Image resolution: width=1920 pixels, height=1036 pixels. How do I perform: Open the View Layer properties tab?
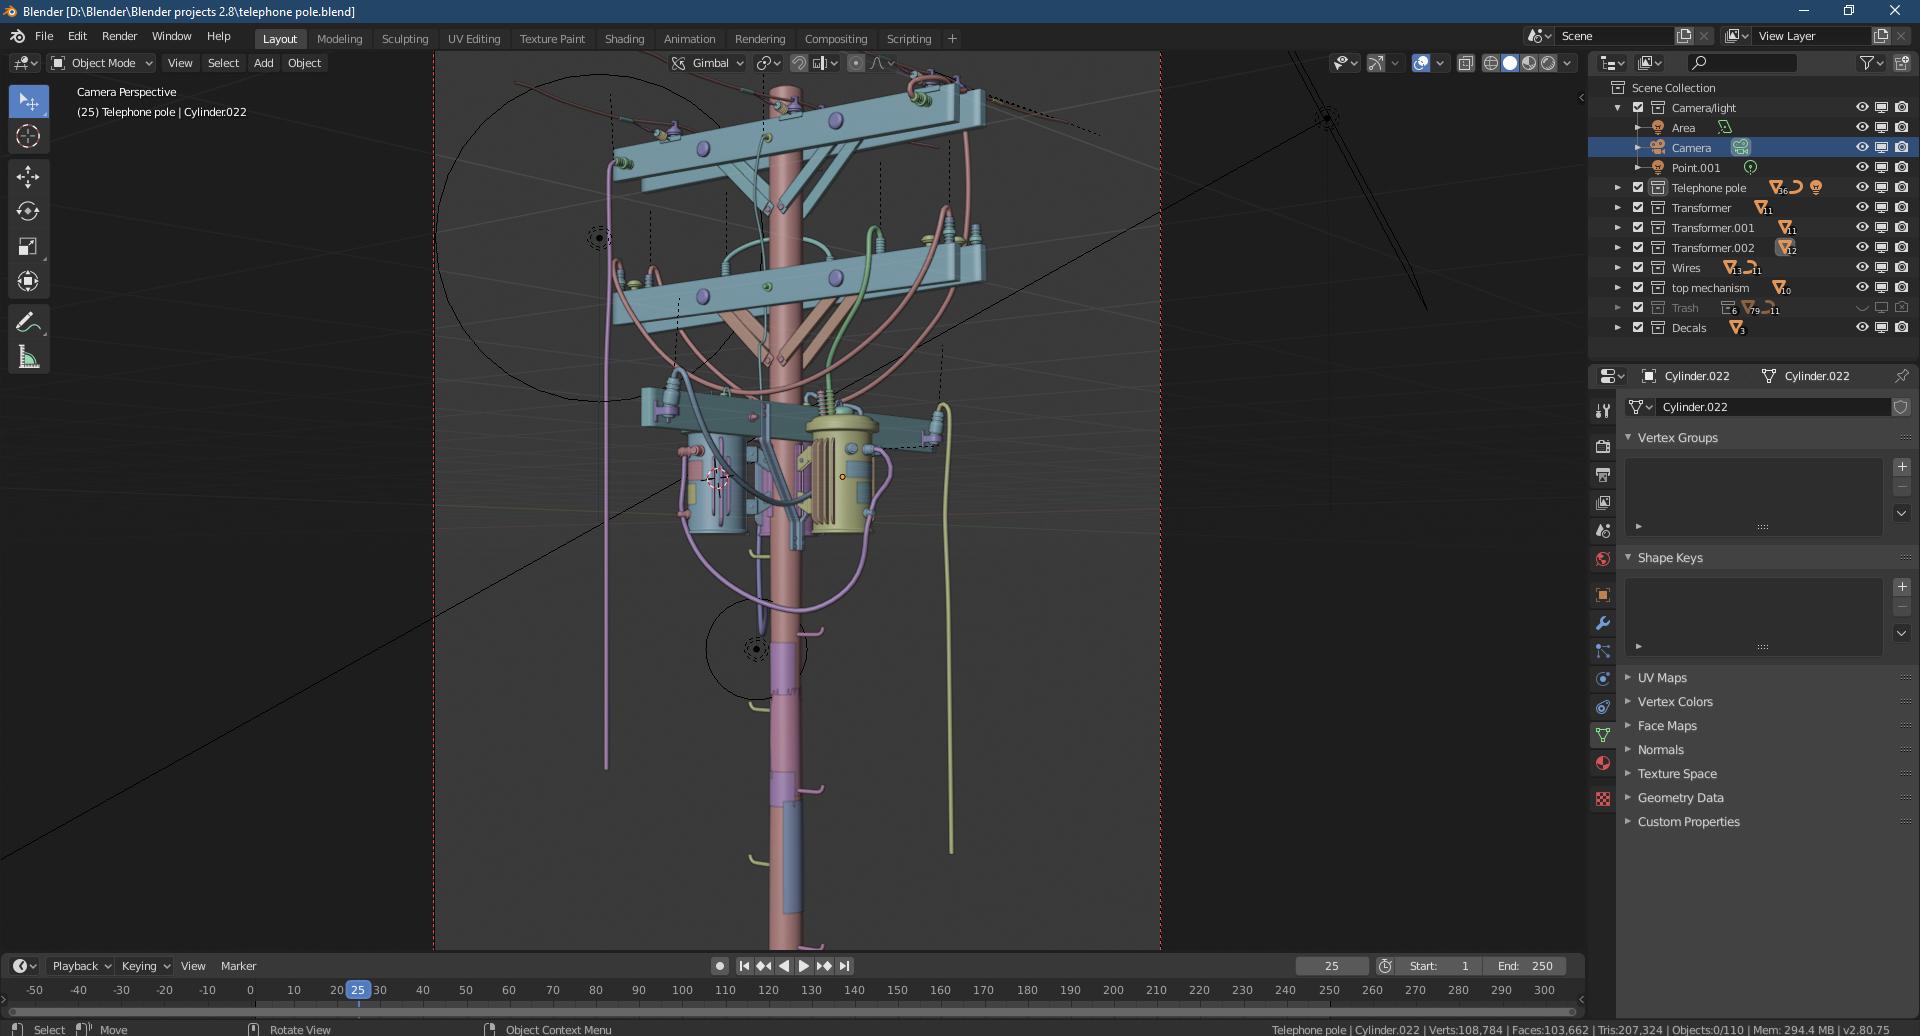coord(1603,503)
